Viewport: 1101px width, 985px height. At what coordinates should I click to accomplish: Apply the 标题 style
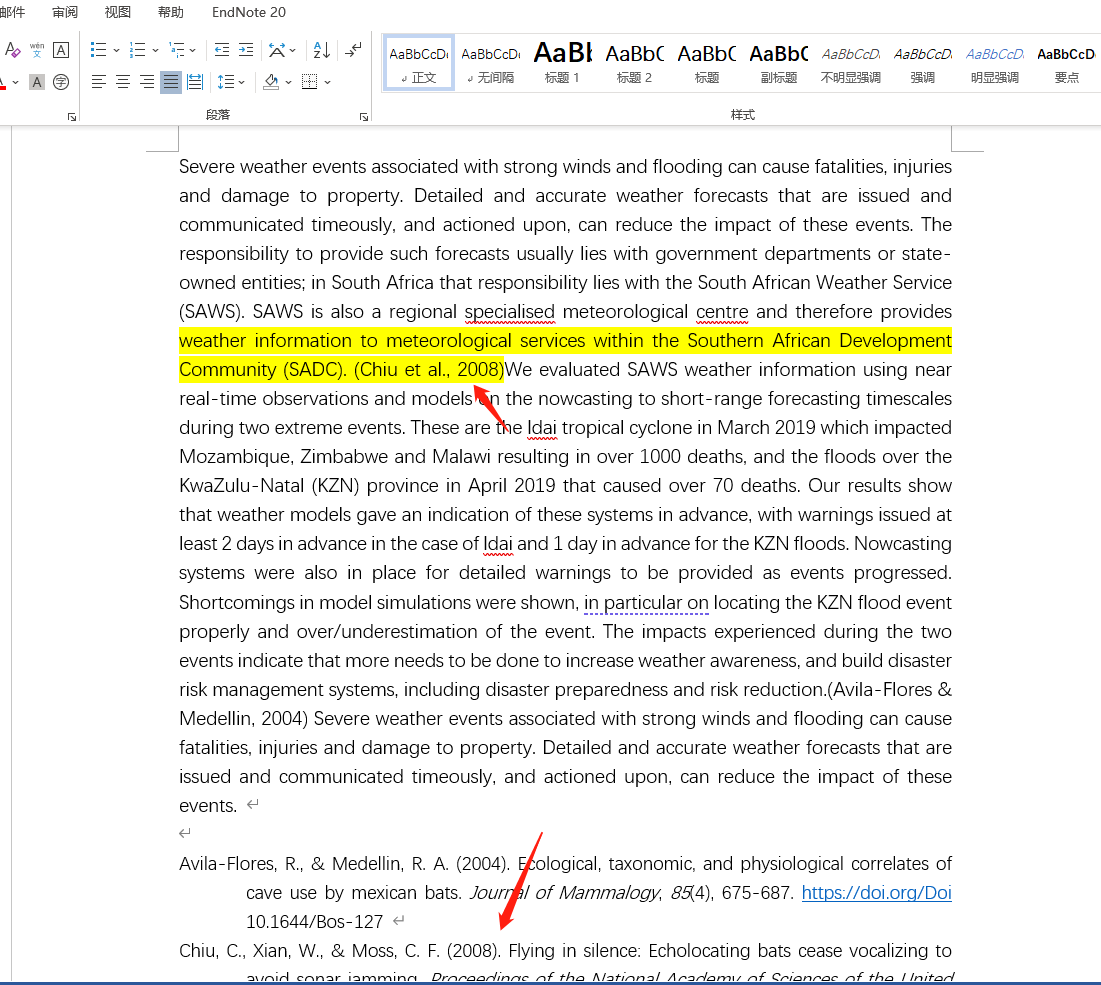point(707,63)
